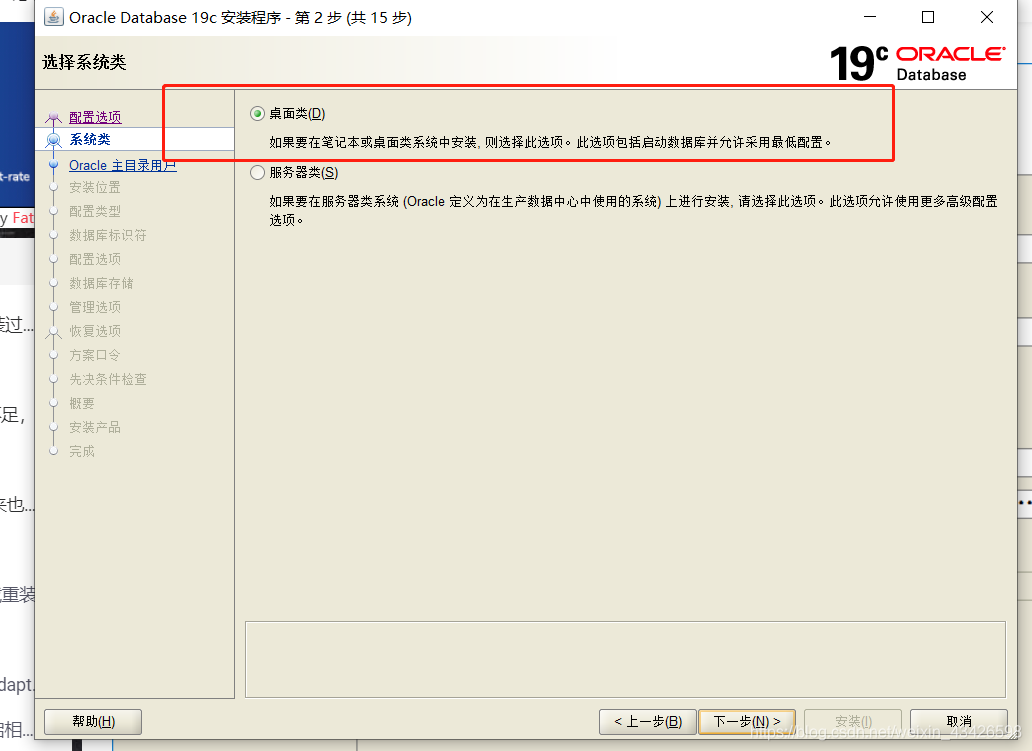This screenshot has width=1032, height=751.
Task: Click the 先决条件检查 step label
Action: tap(108, 379)
